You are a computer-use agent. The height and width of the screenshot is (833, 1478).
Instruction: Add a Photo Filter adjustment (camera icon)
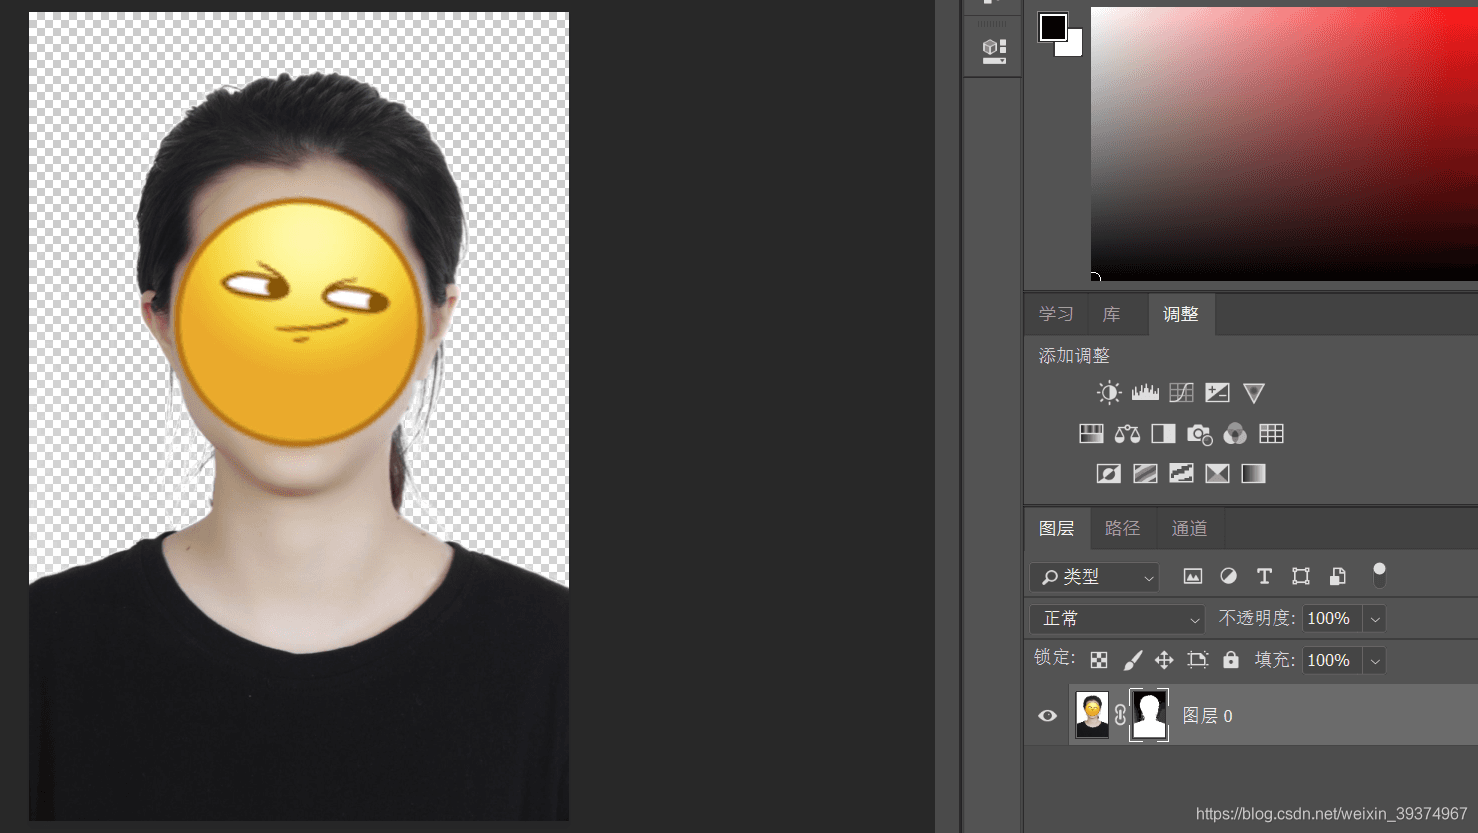[x=1199, y=434]
